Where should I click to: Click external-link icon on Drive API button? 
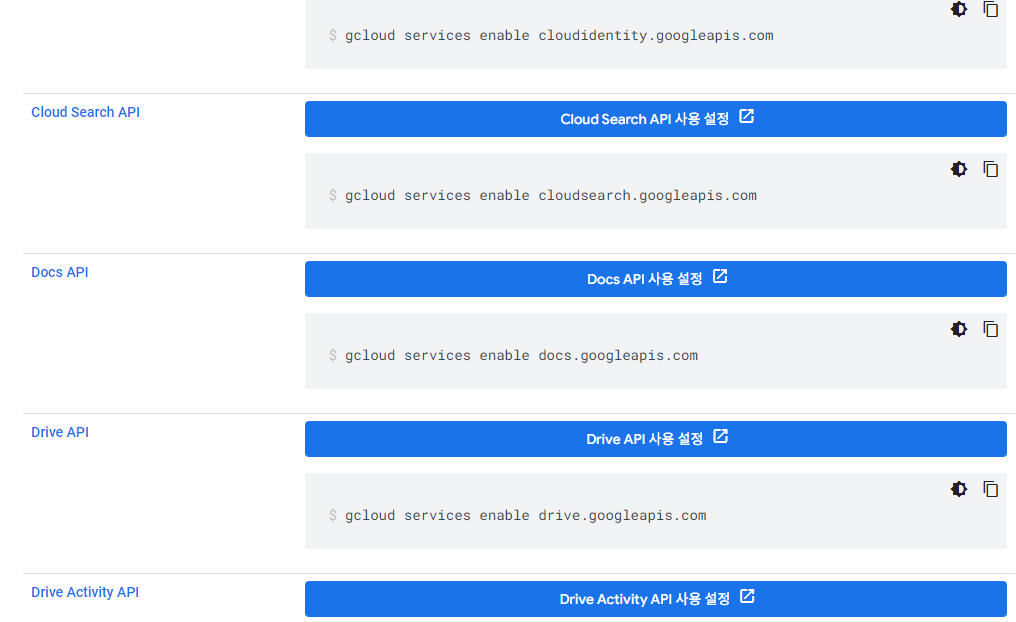[720, 437]
